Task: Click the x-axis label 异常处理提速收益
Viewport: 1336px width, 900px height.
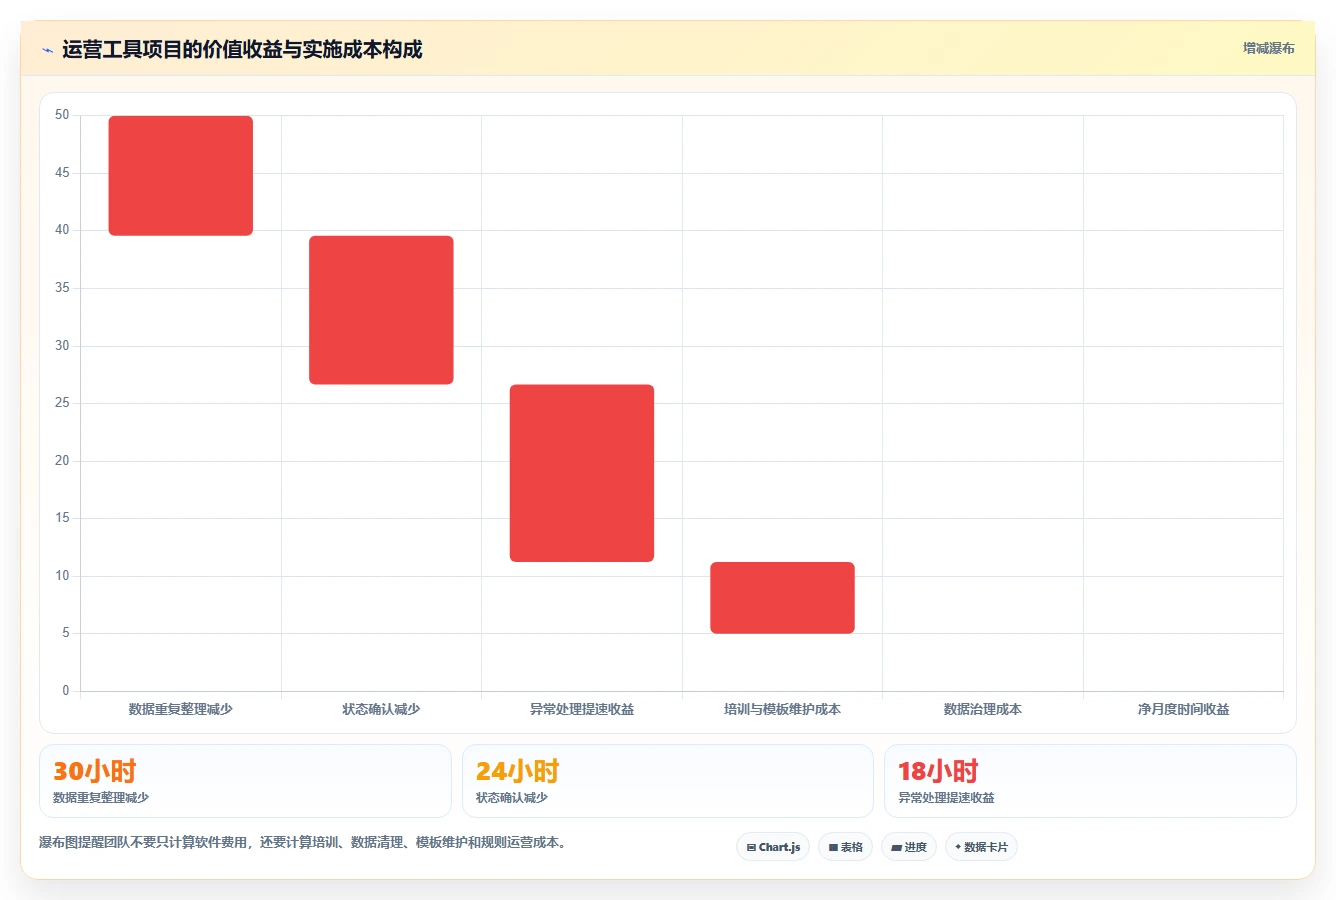Action: (582, 709)
